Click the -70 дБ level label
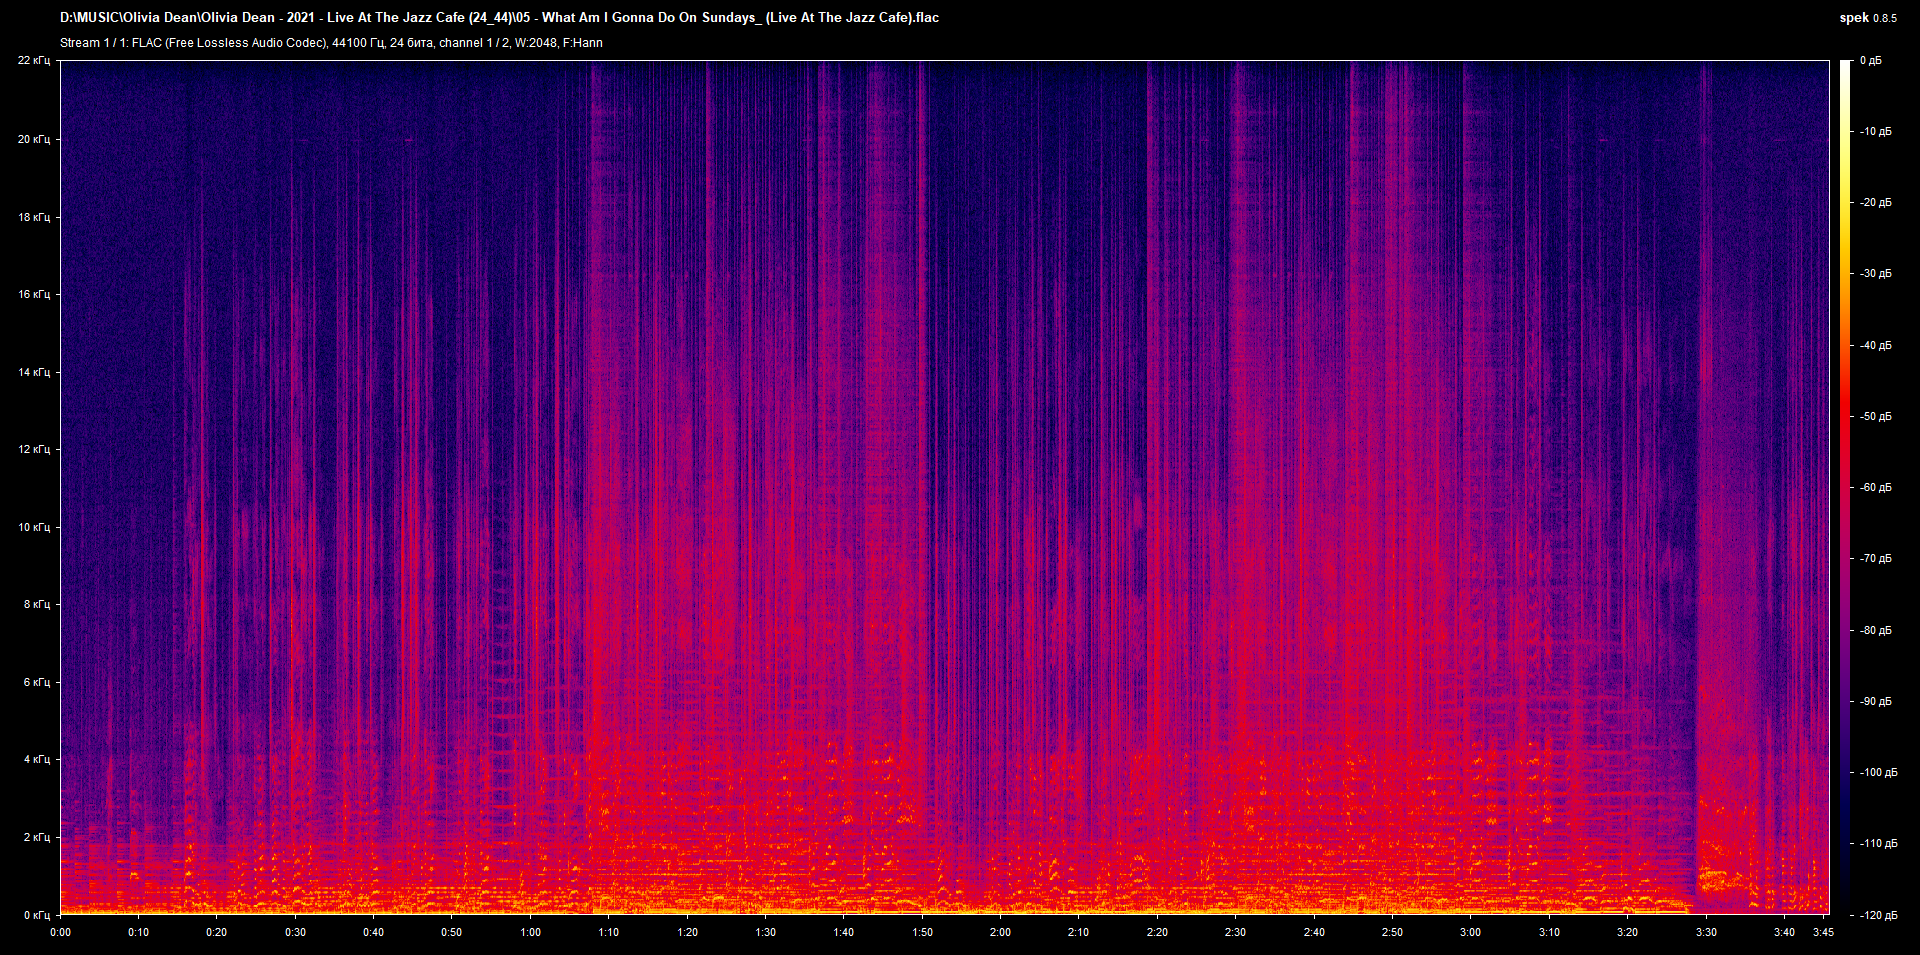Viewport: 1920px width, 955px height. (1875, 559)
